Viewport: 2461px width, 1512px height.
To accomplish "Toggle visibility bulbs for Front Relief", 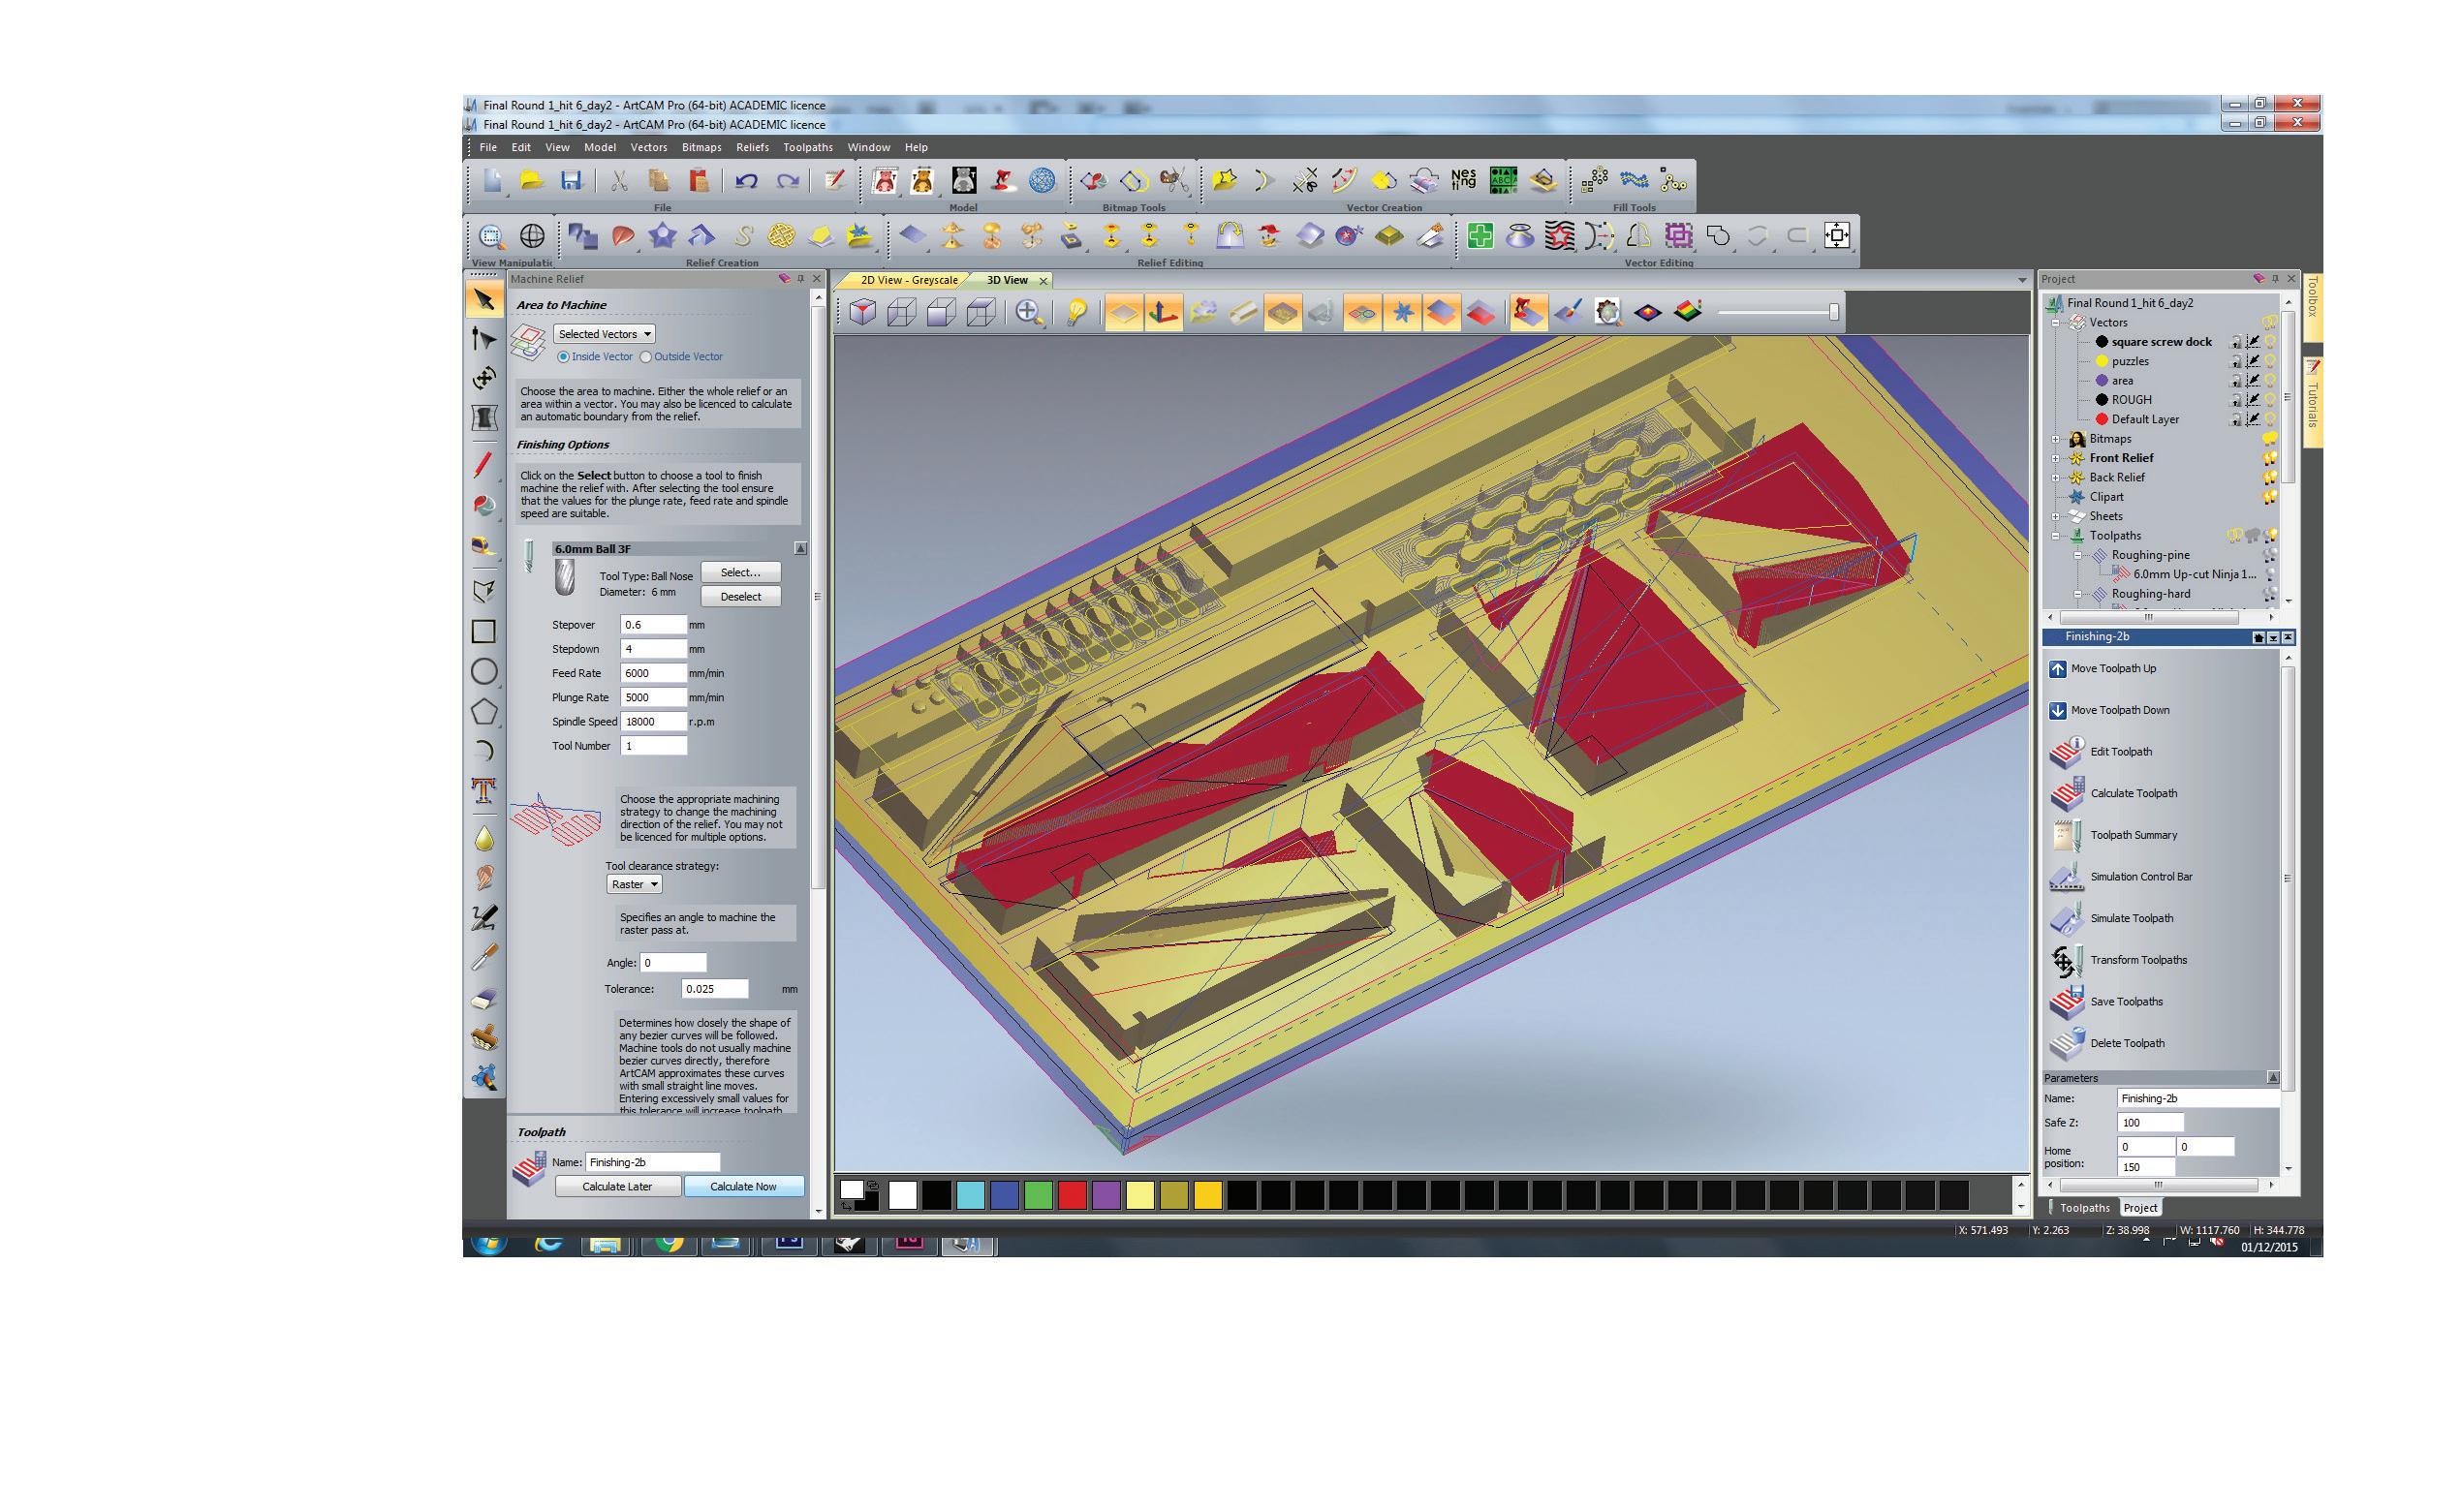I will pos(2270,458).
